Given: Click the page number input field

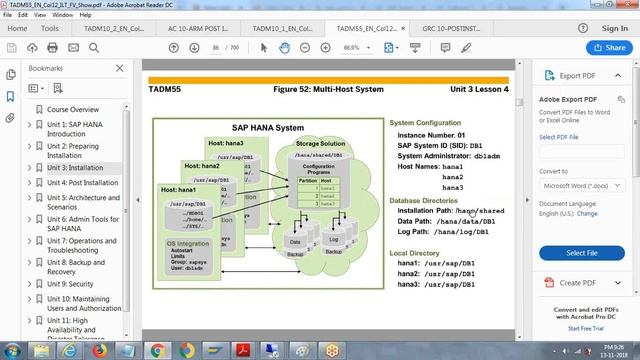Looking at the screenshot, I should click(x=216, y=48).
